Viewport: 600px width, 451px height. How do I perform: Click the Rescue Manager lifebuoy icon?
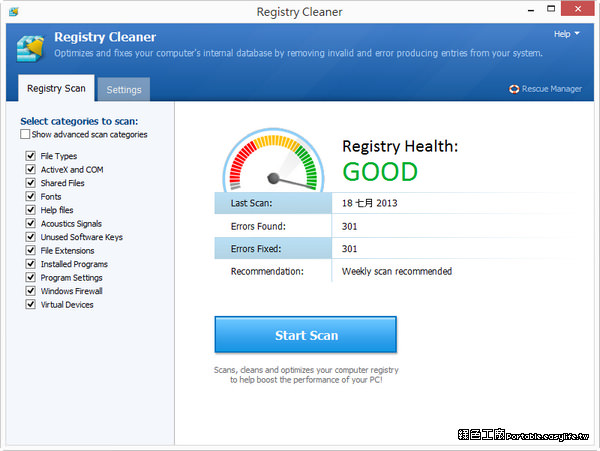514,89
